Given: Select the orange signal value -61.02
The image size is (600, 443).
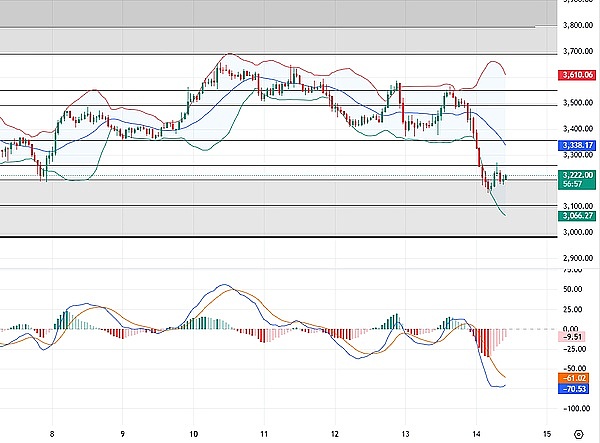Looking at the screenshot, I should 575,377.
